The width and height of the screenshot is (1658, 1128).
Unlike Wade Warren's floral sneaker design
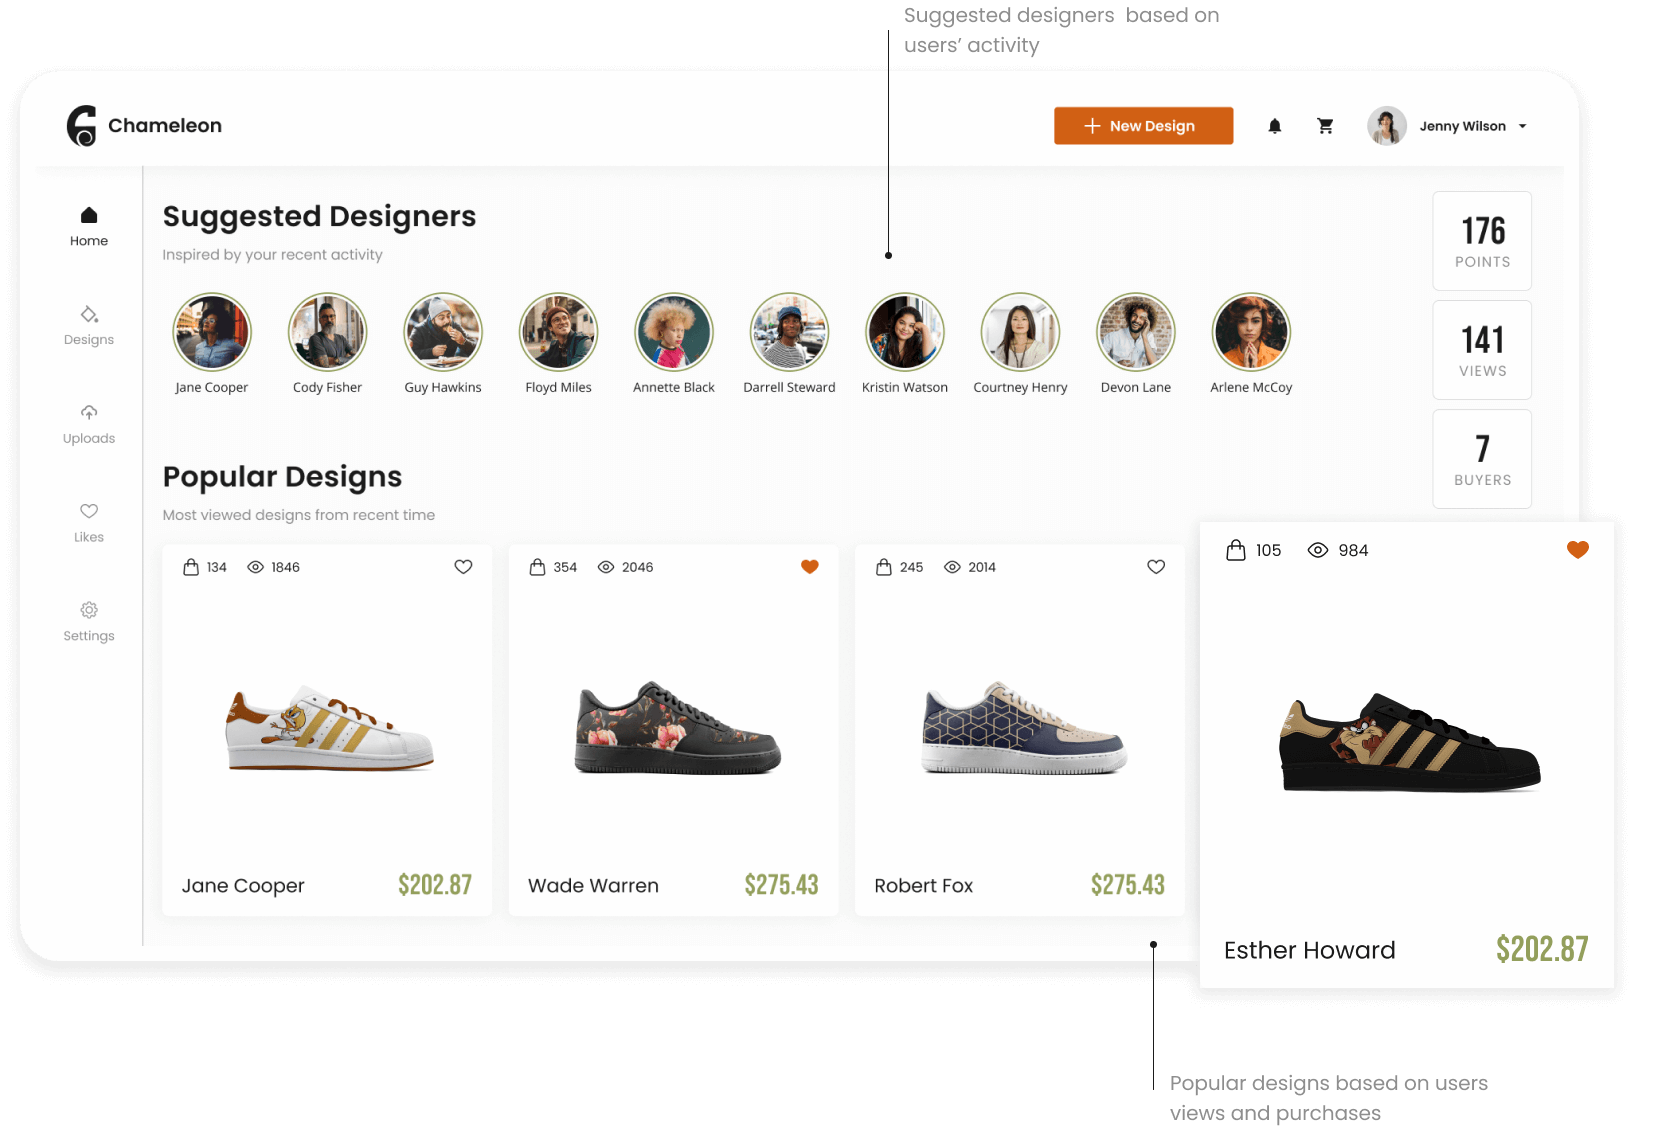coord(810,567)
